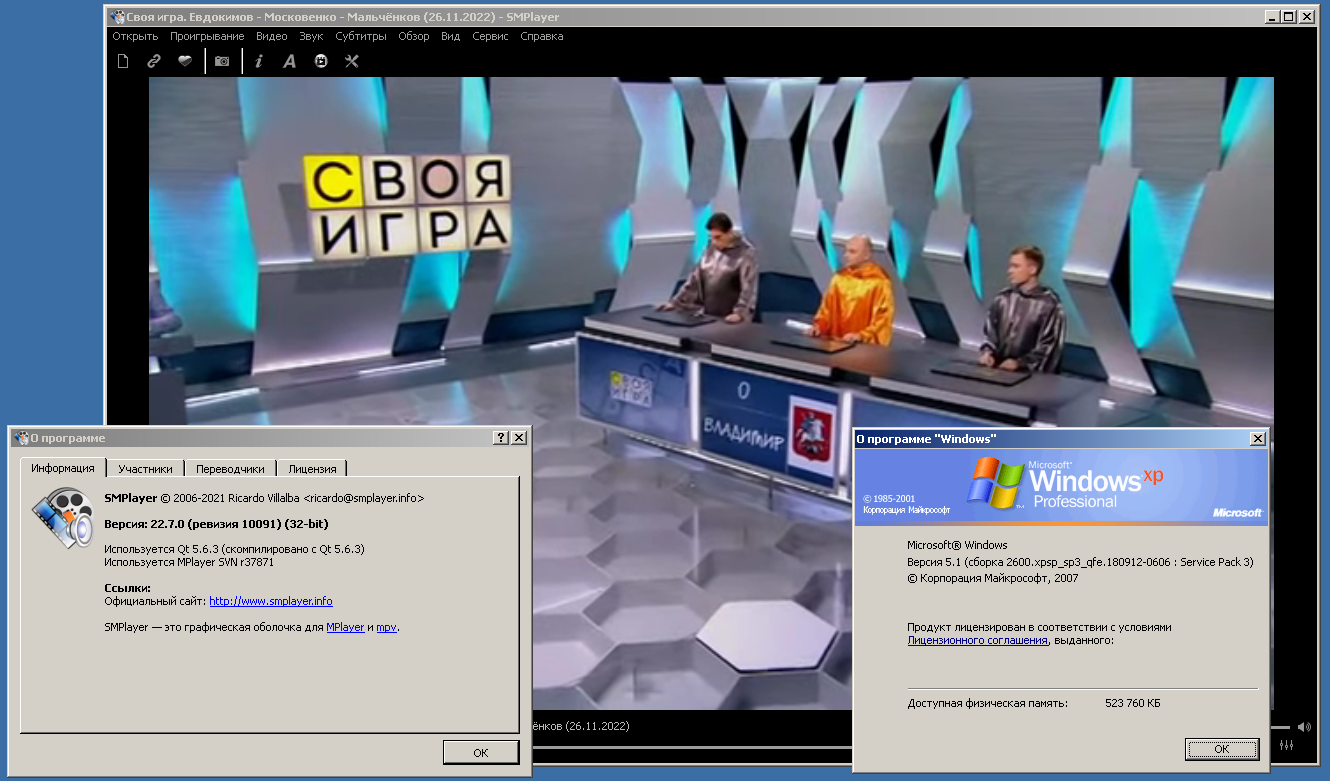Confirm OK in the Windows About dialog

[x=1221, y=748]
